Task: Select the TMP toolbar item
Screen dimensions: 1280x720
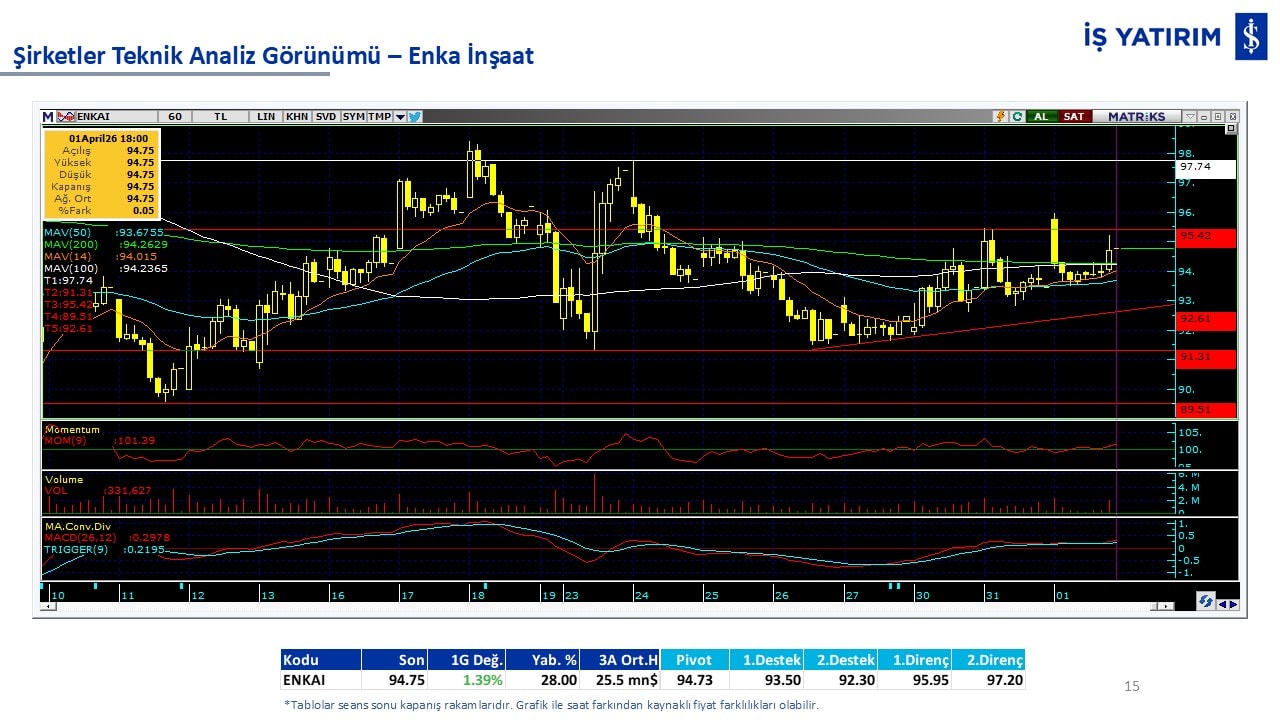Action: (x=379, y=117)
